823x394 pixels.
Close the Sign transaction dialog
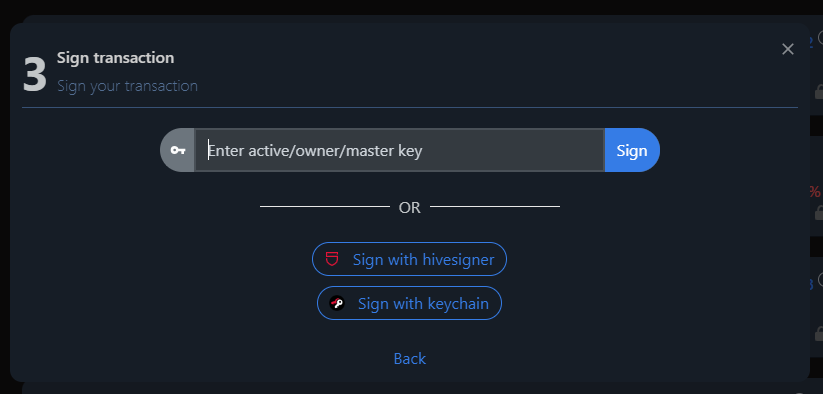[787, 49]
